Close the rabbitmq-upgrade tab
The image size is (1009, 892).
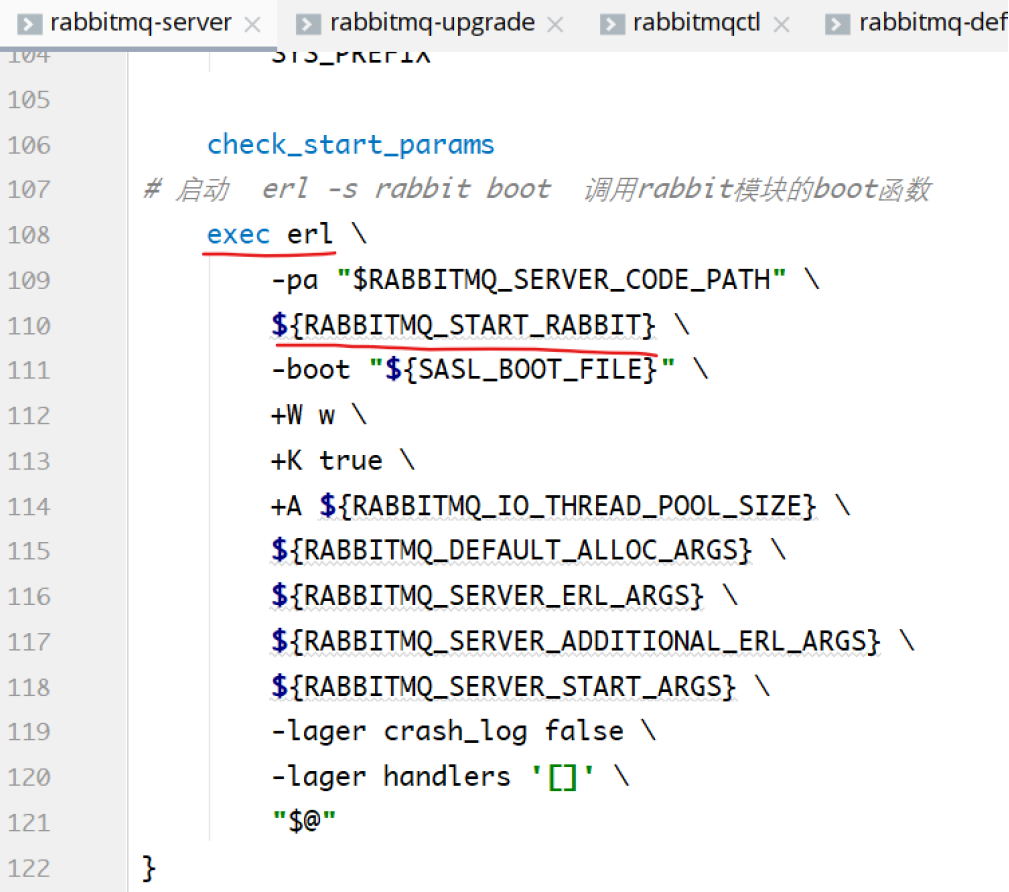coord(555,24)
